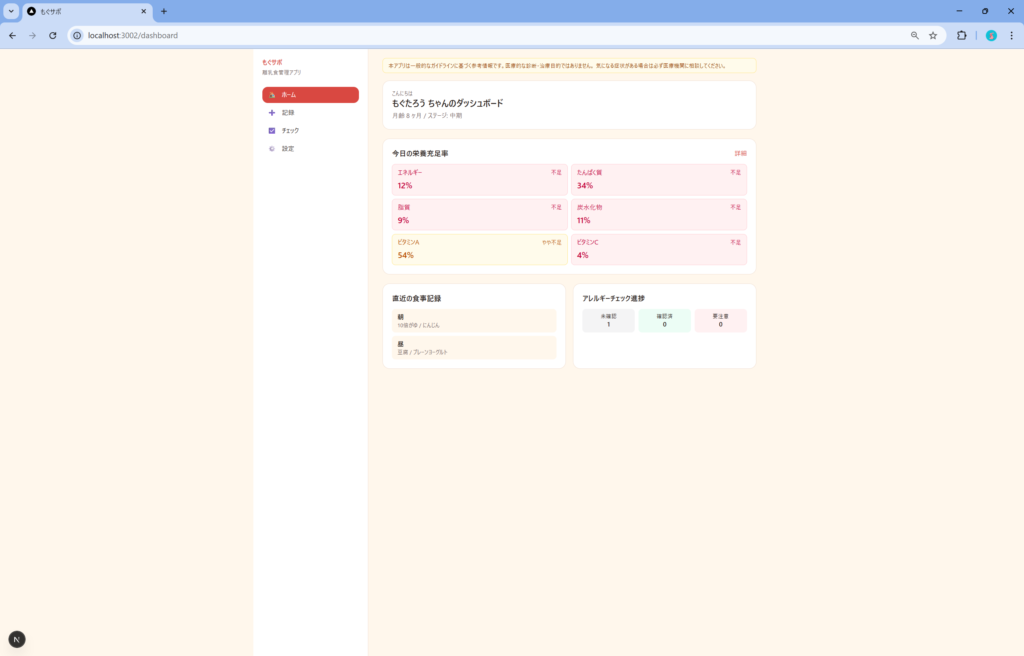Click the 未確認 allergy status tile

pos(608,320)
